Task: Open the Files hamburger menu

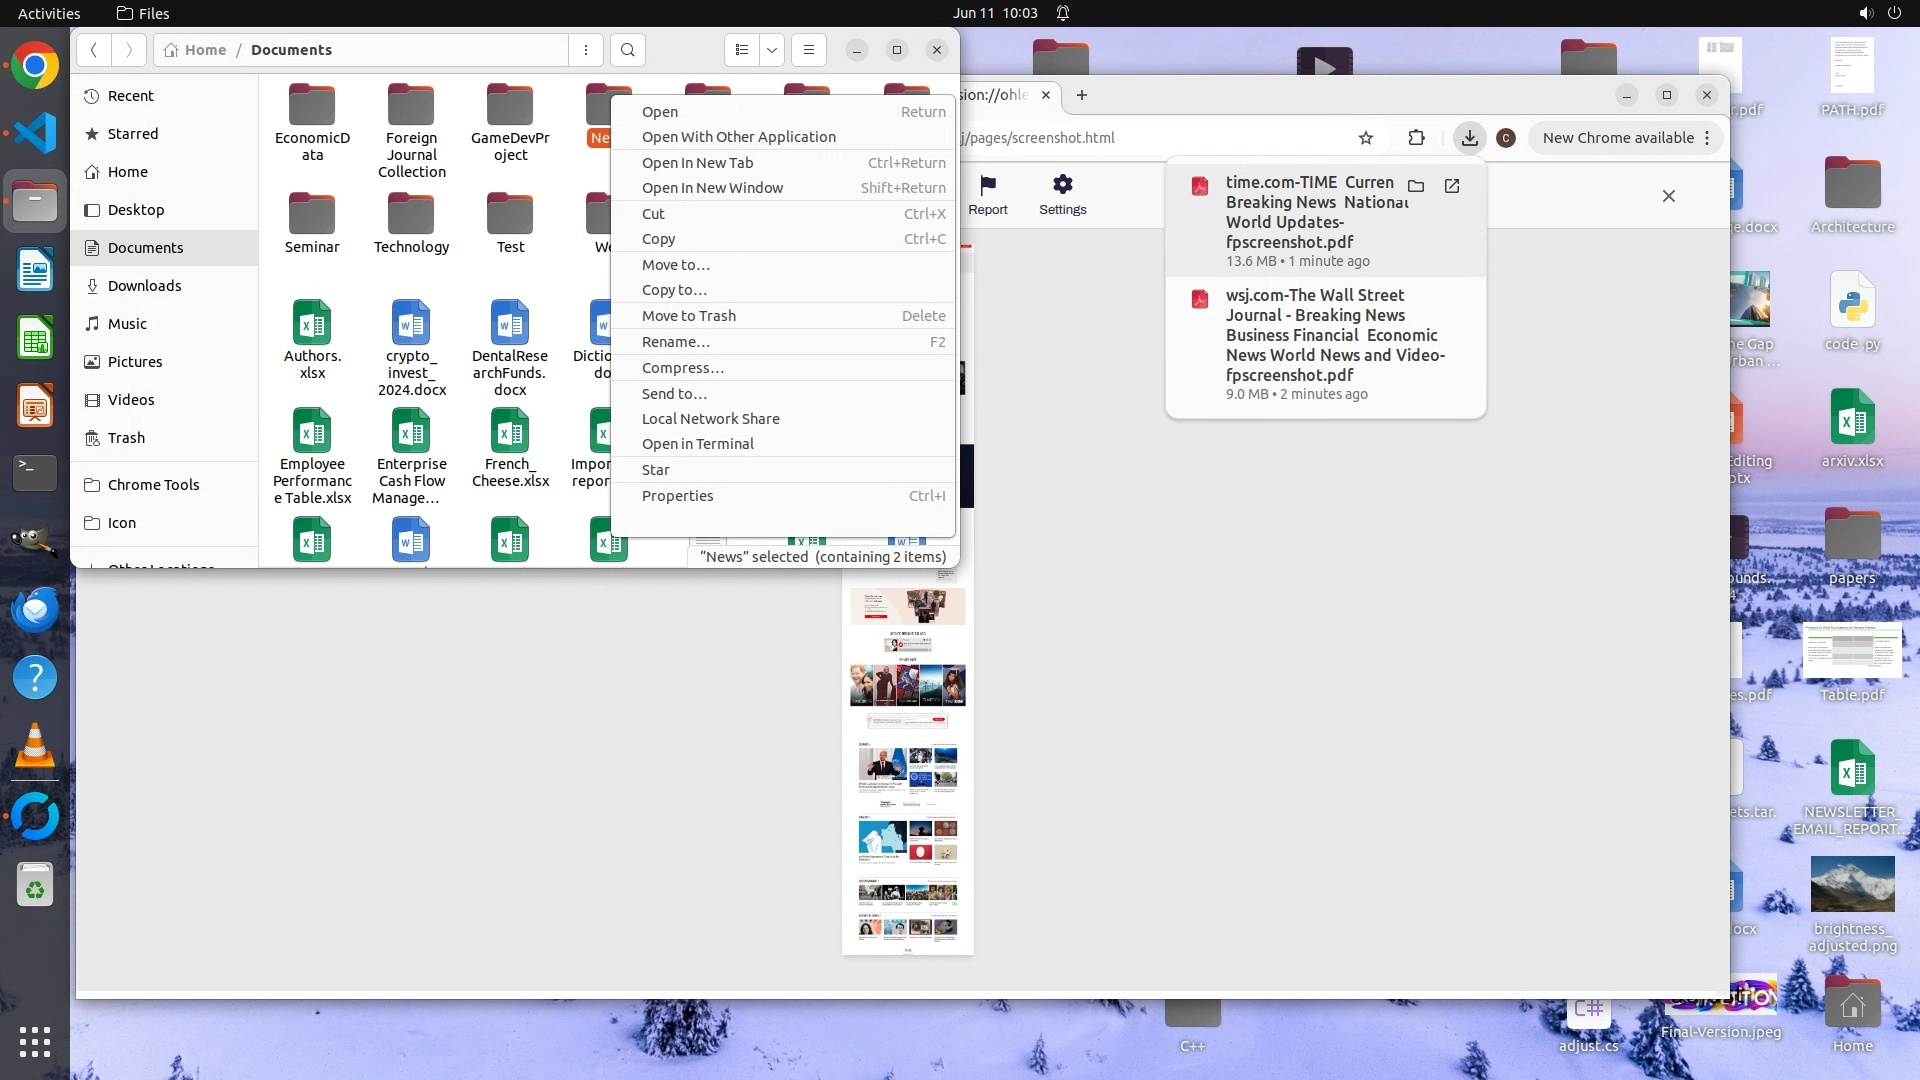Action: coord(809,50)
